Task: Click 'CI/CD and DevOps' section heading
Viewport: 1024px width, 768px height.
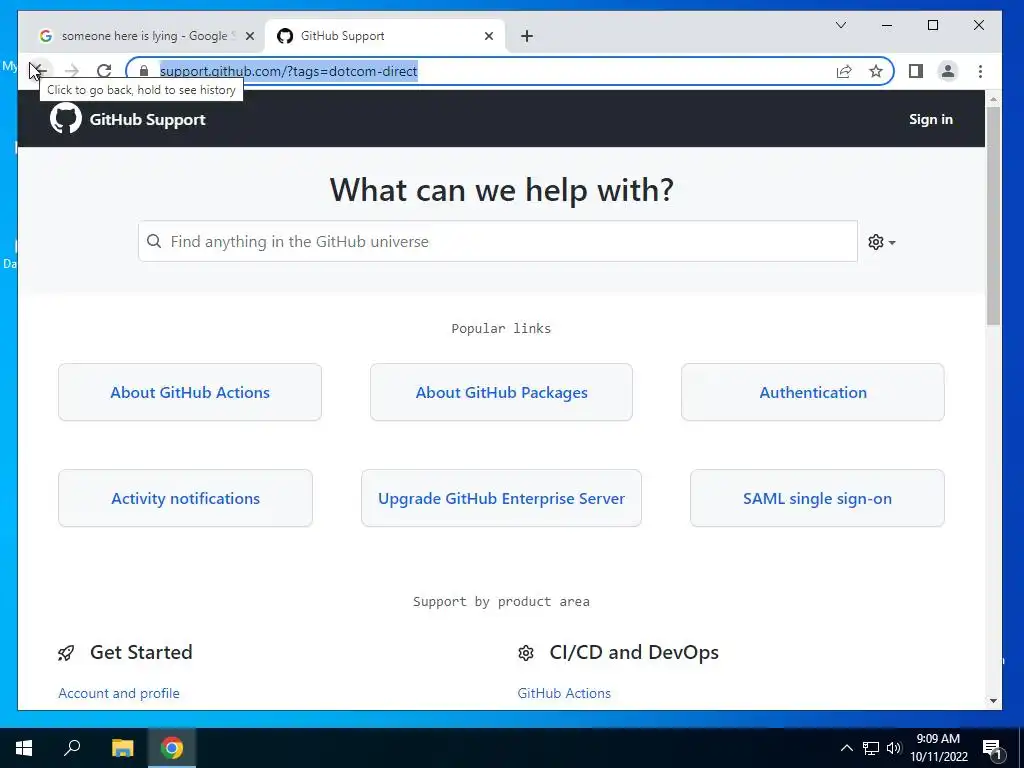Action: coord(634,652)
